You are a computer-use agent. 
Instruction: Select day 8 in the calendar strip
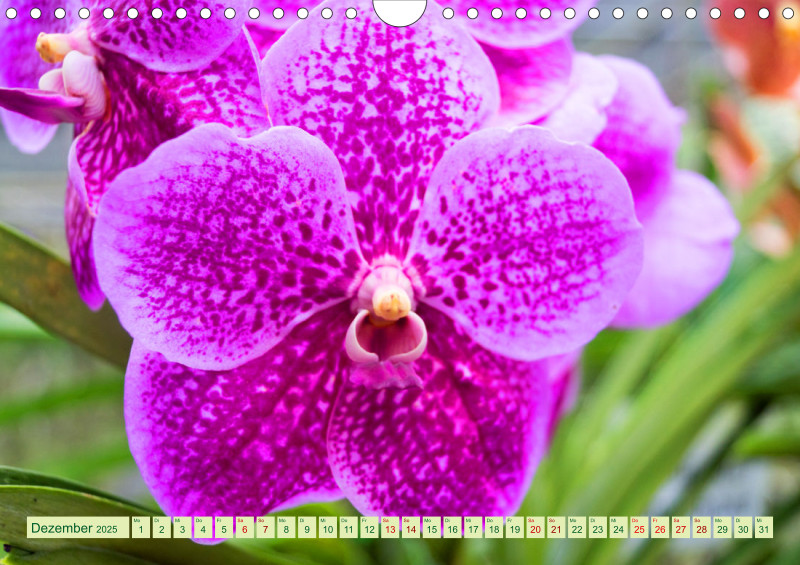click(x=286, y=527)
